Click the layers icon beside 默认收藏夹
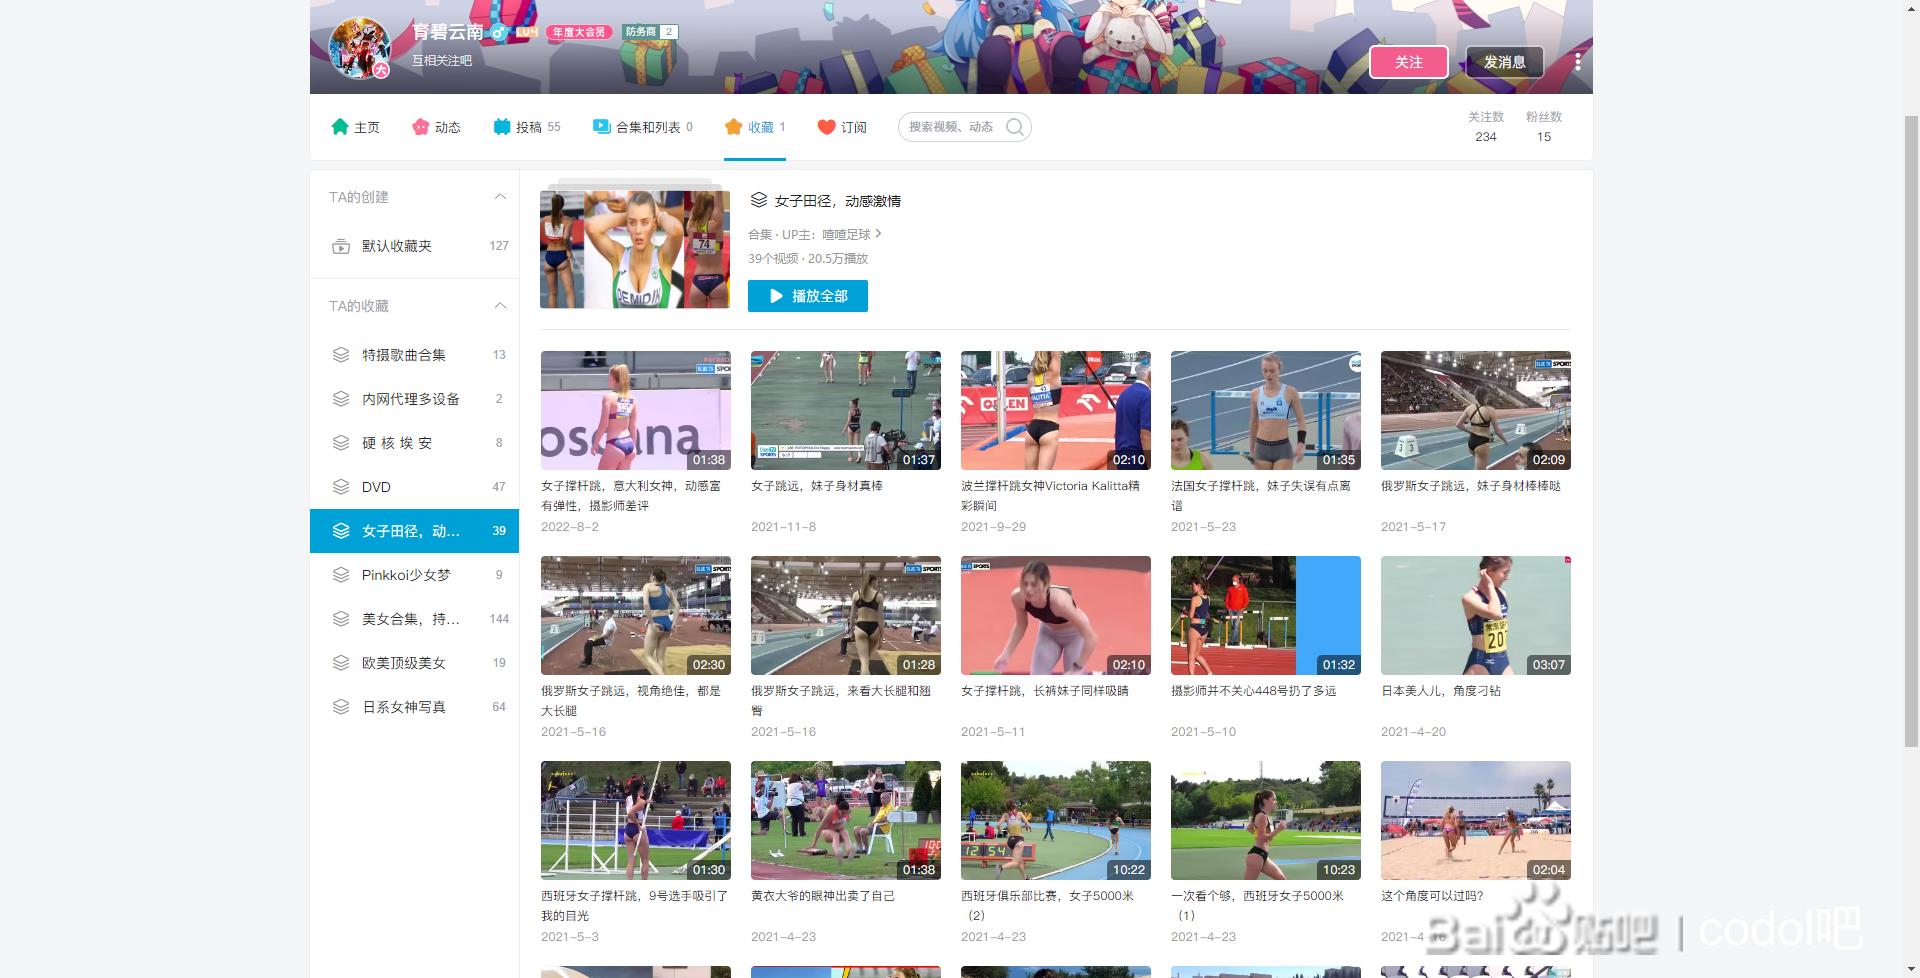Screen dimensions: 1920x978 click(341, 246)
